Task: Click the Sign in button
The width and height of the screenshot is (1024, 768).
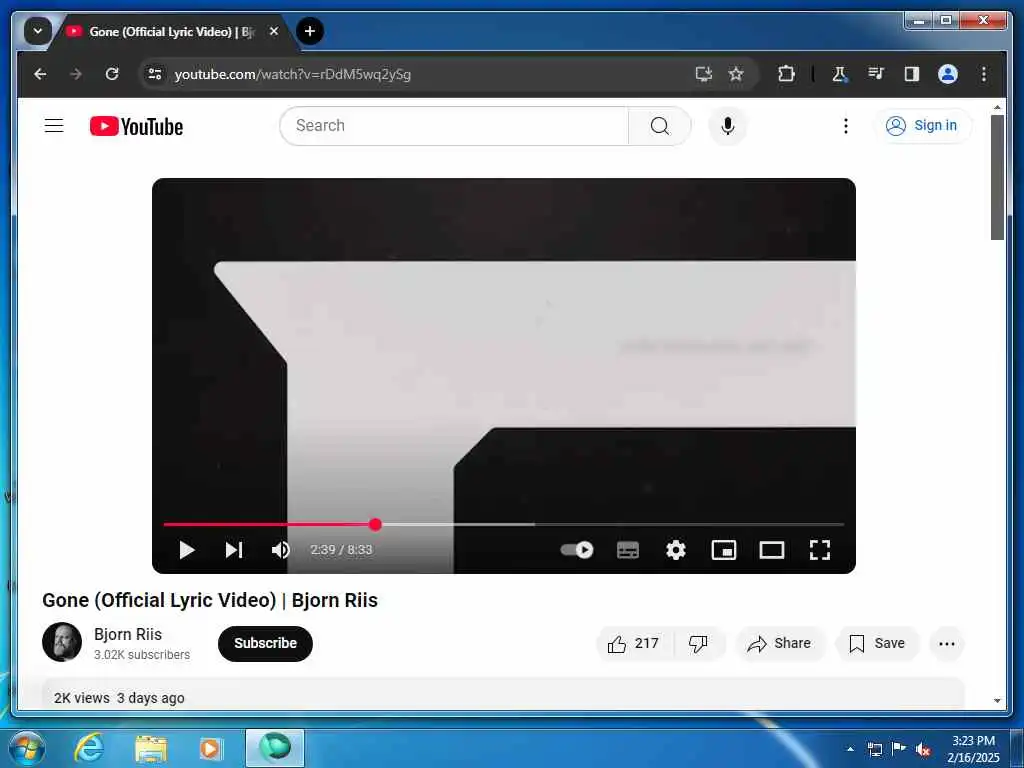Action: pyautogui.click(x=922, y=125)
